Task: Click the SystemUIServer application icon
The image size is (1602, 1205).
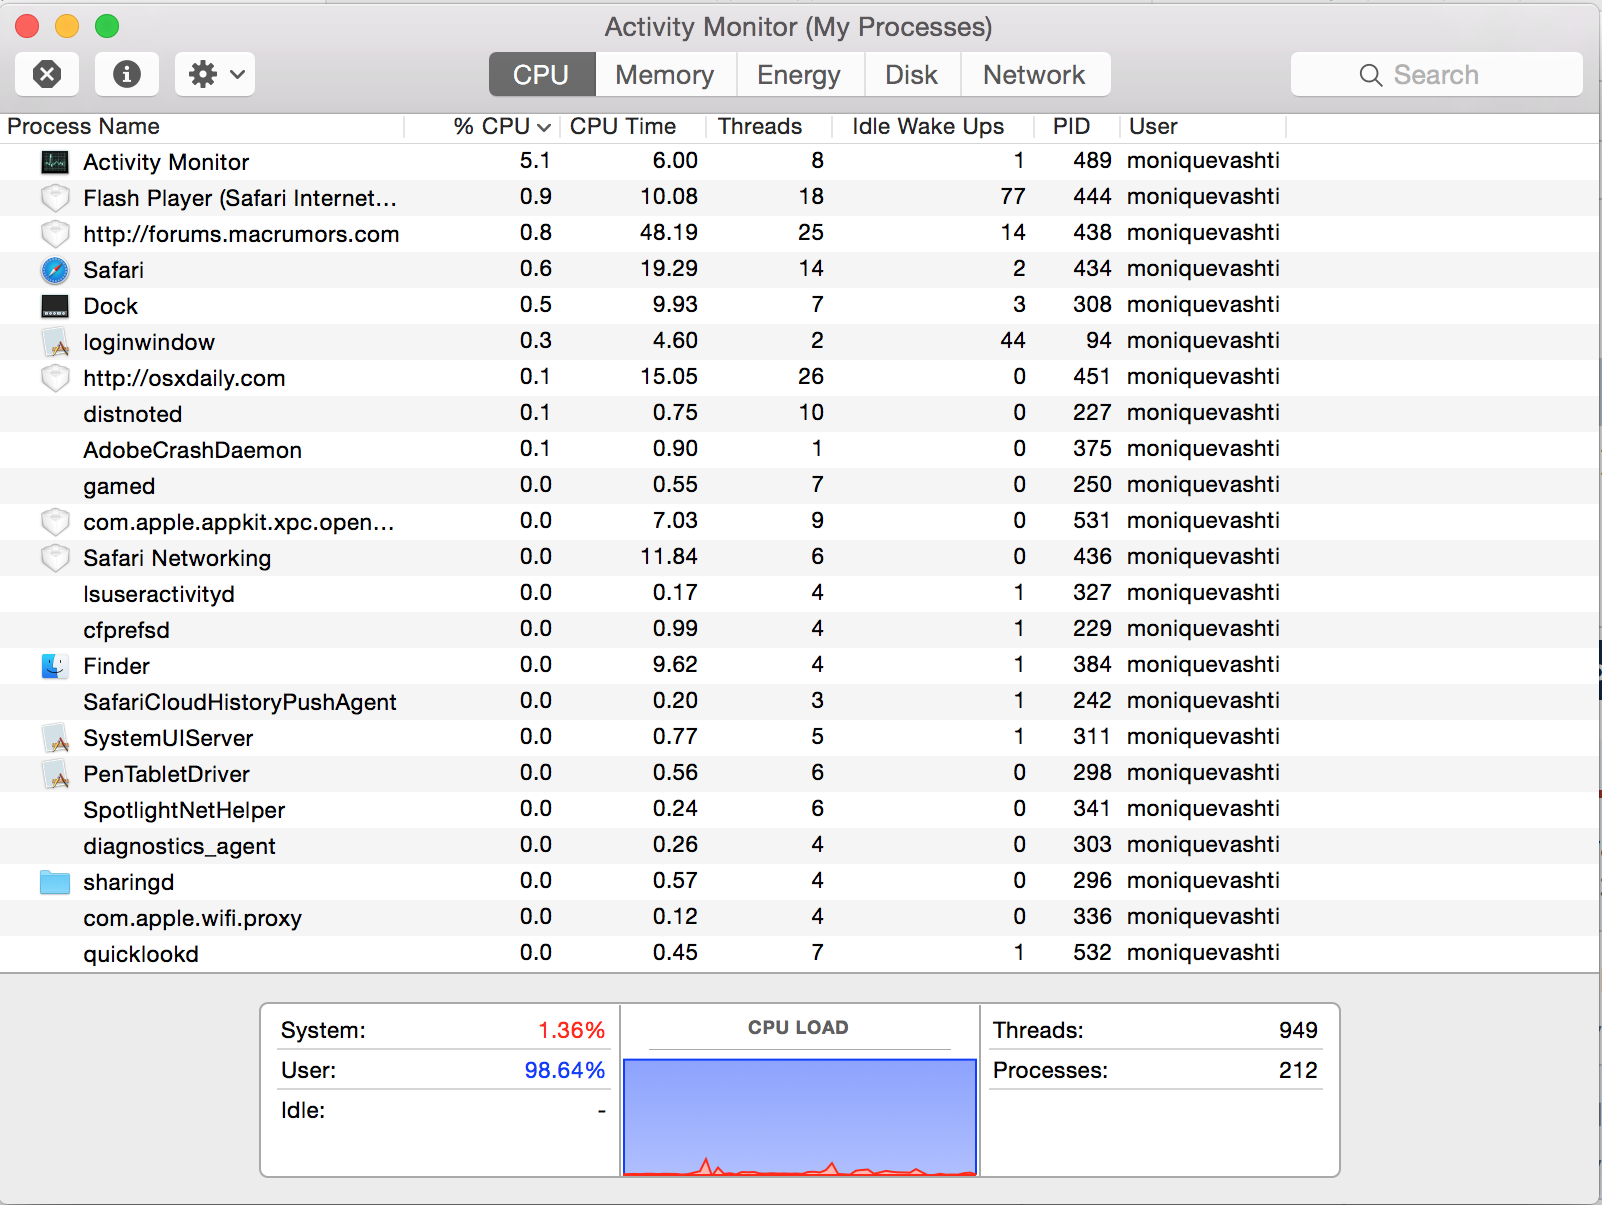Action: [55, 738]
